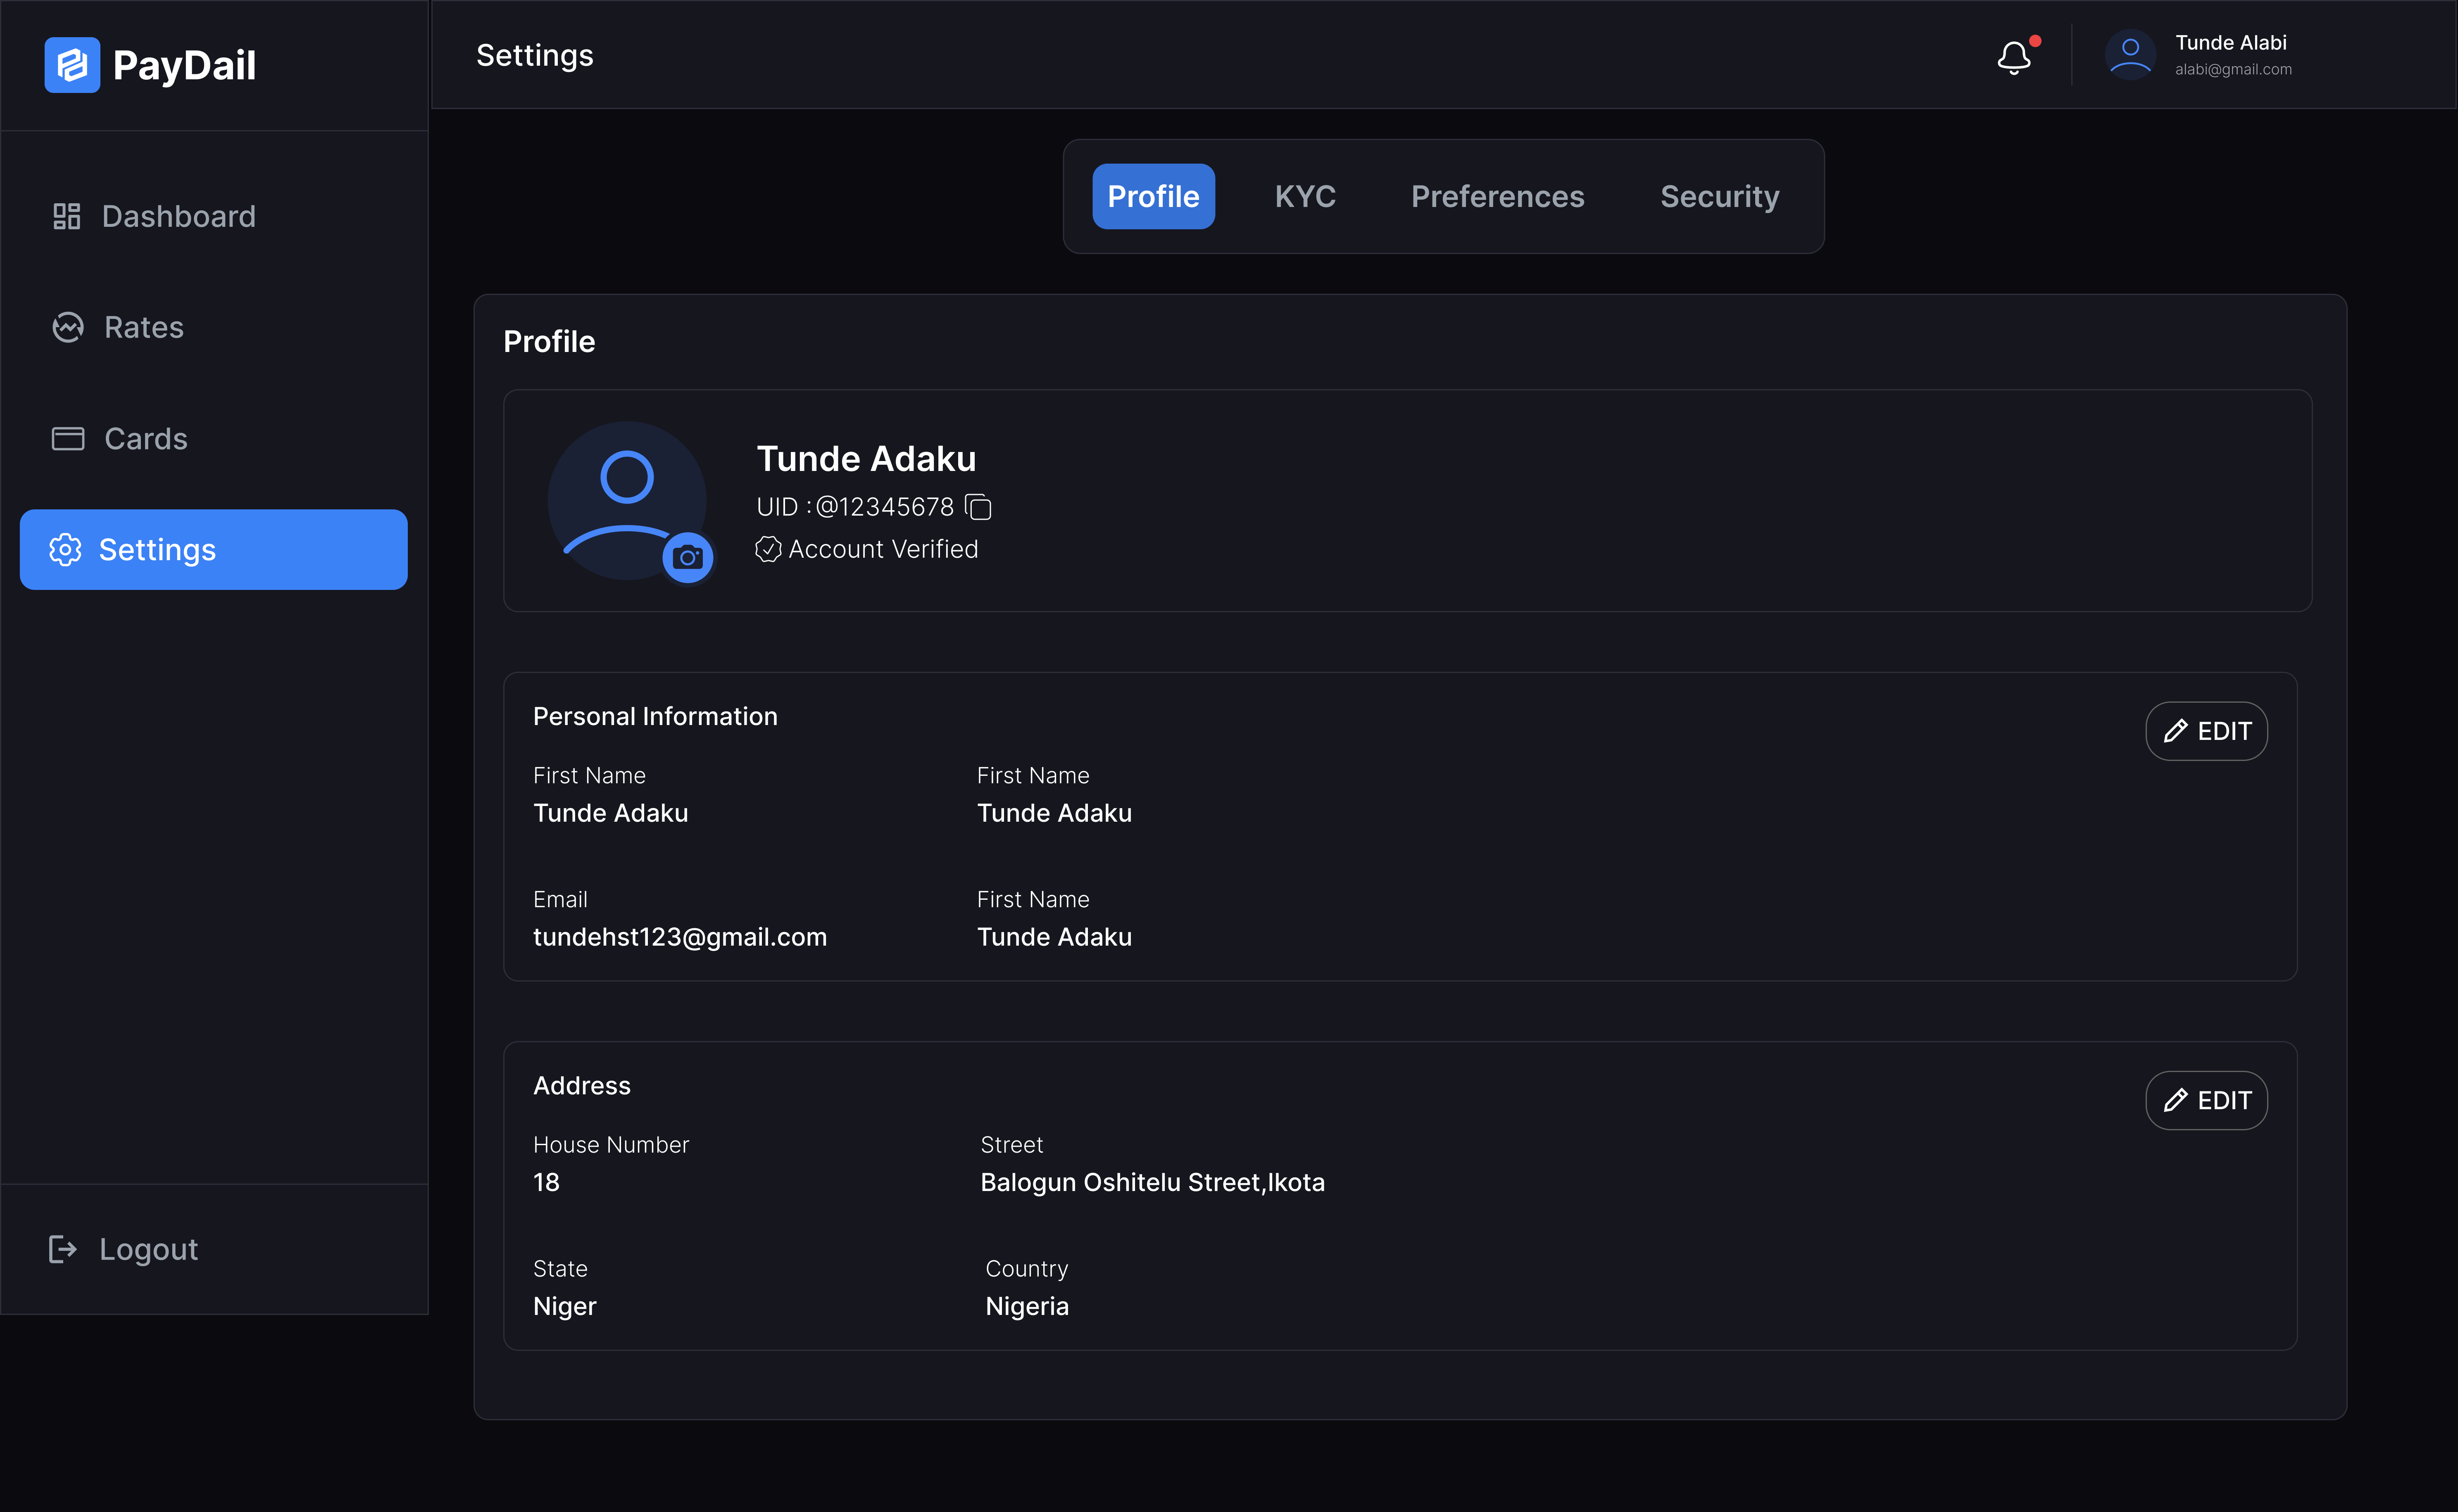The image size is (2458, 1512).
Task: Edit the Address section
Action: point(2206,1100)
